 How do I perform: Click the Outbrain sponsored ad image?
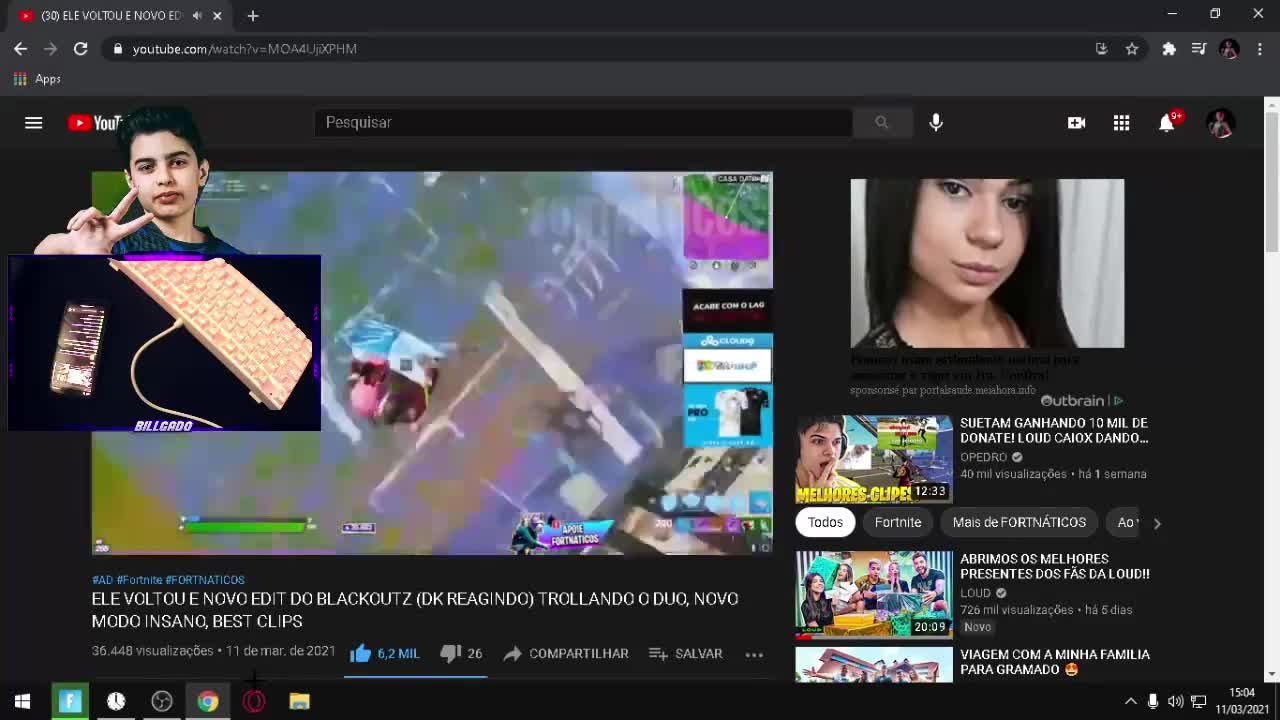pyautogui.click(x=987, y=263)
